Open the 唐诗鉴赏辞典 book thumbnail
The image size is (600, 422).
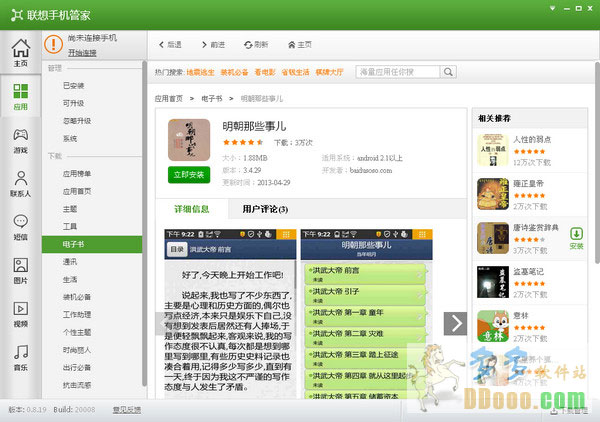[493, 238]
